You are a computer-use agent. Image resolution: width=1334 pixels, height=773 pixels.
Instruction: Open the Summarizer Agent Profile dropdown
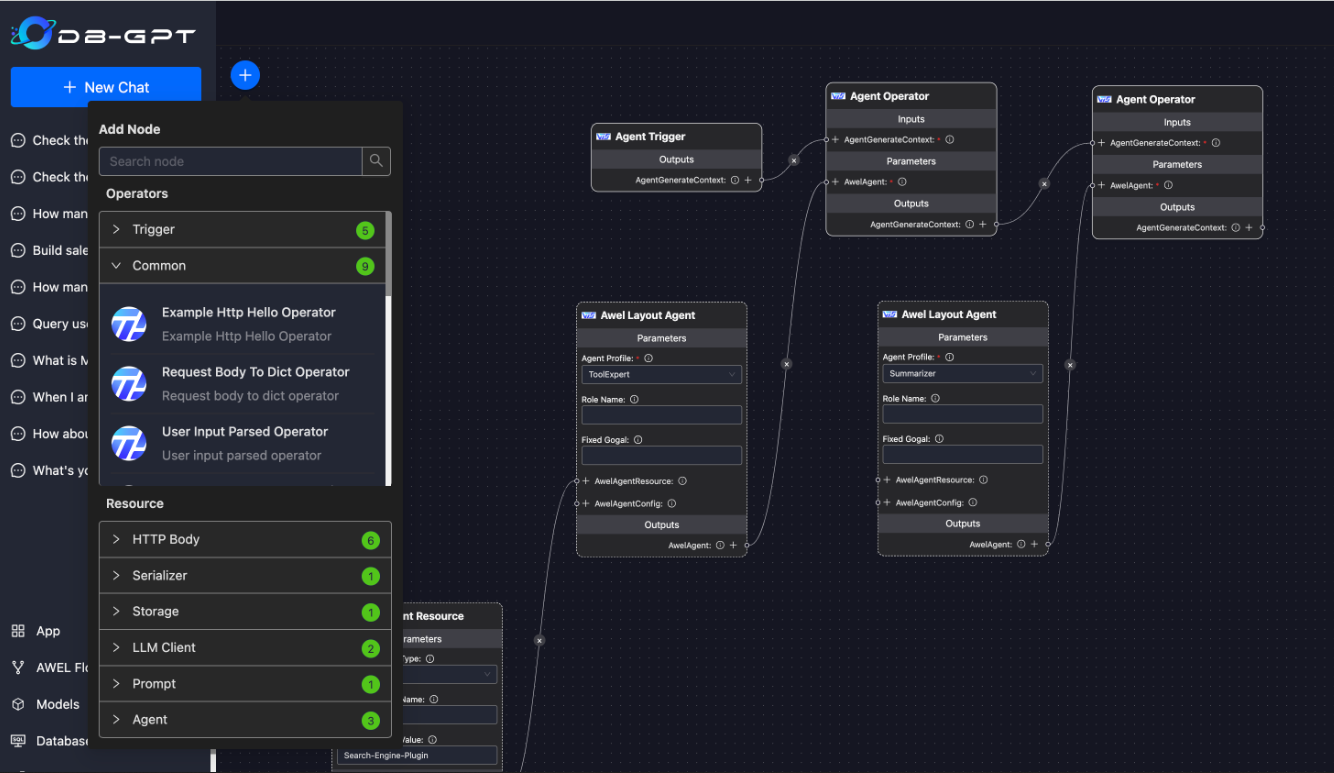click(x=963, y=373)
